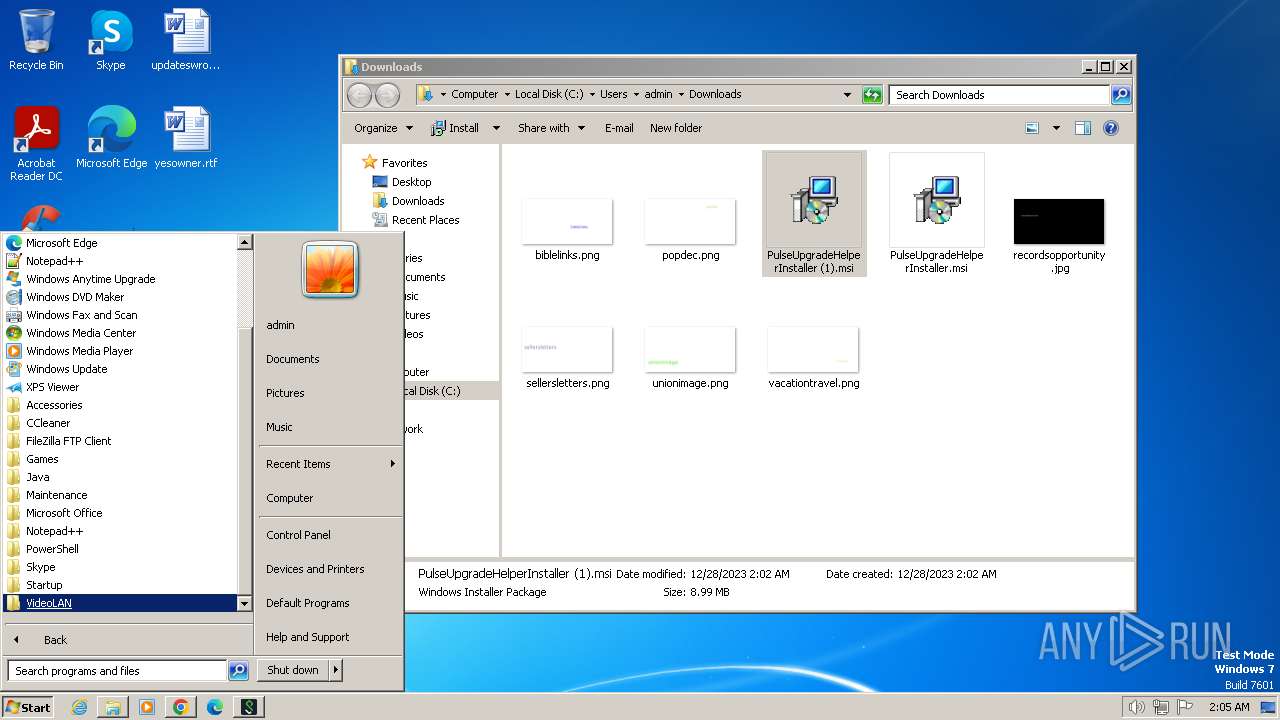This screenshot has width=1280, height=720.
Task: Open Acrobat Reader DC desktop shortcut
Action: [x=36, y=144]
